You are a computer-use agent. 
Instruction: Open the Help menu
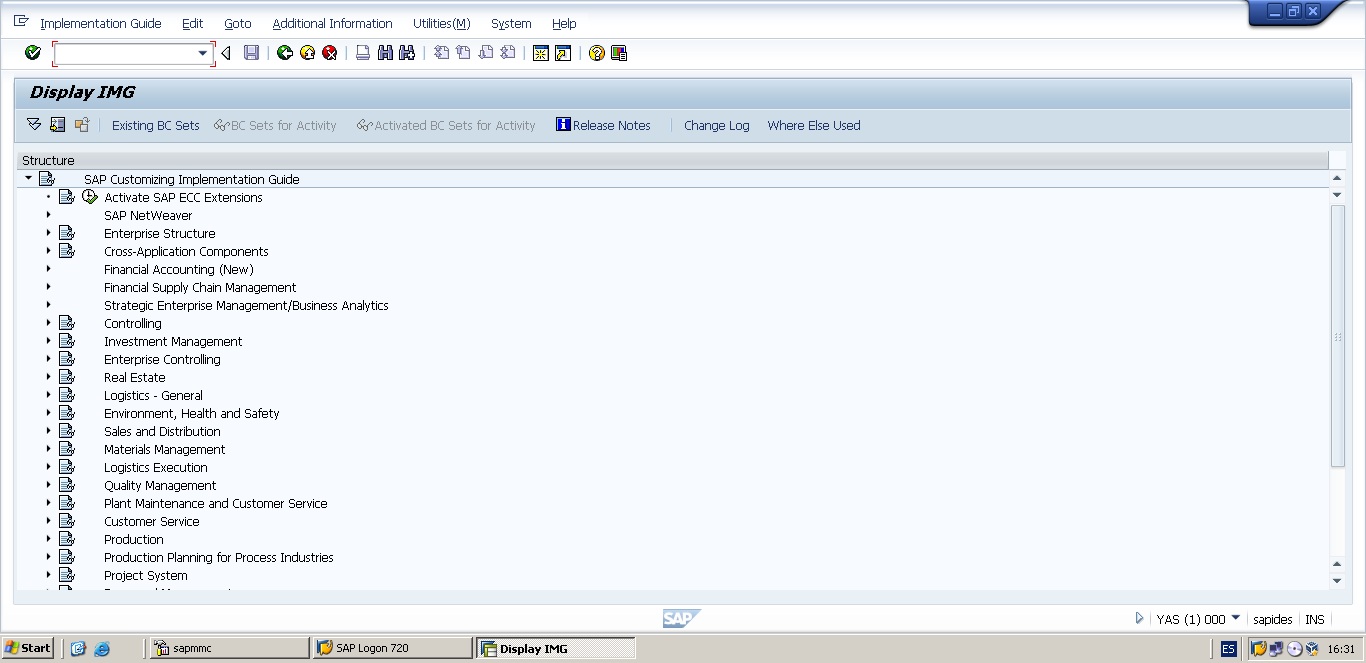pos(564,23)
